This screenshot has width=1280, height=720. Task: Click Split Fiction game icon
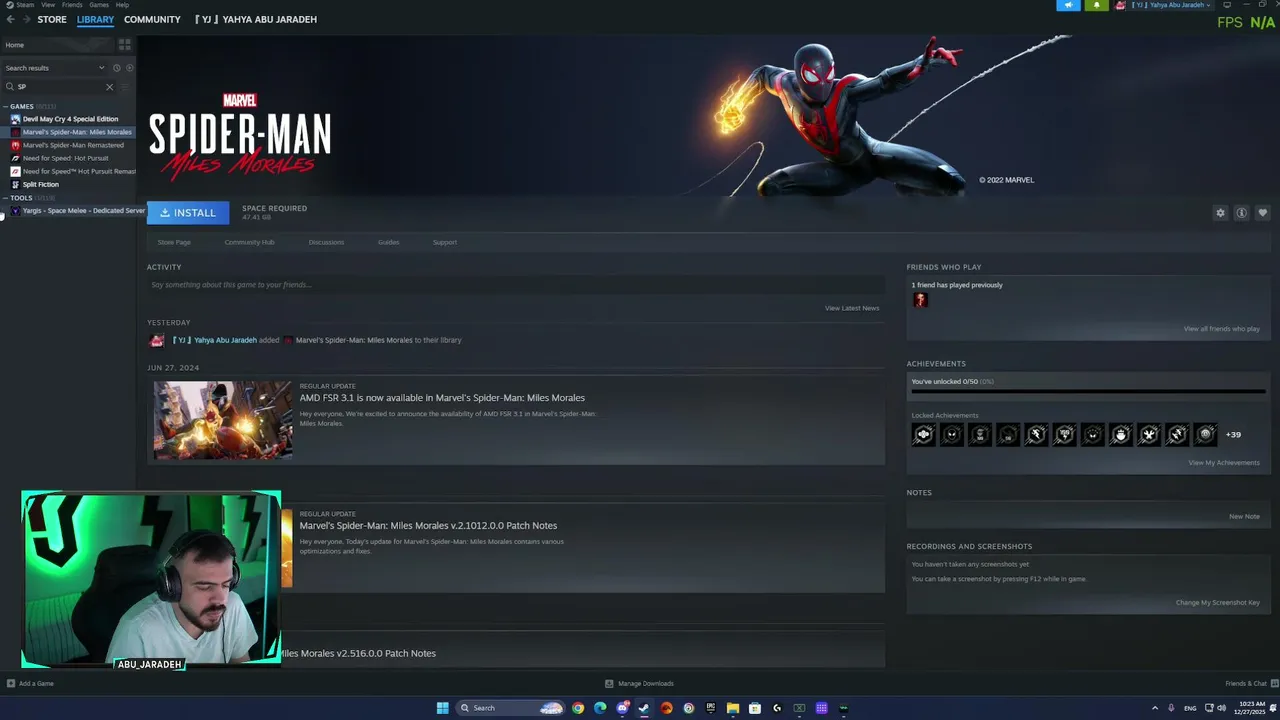[x=15, y=184]
